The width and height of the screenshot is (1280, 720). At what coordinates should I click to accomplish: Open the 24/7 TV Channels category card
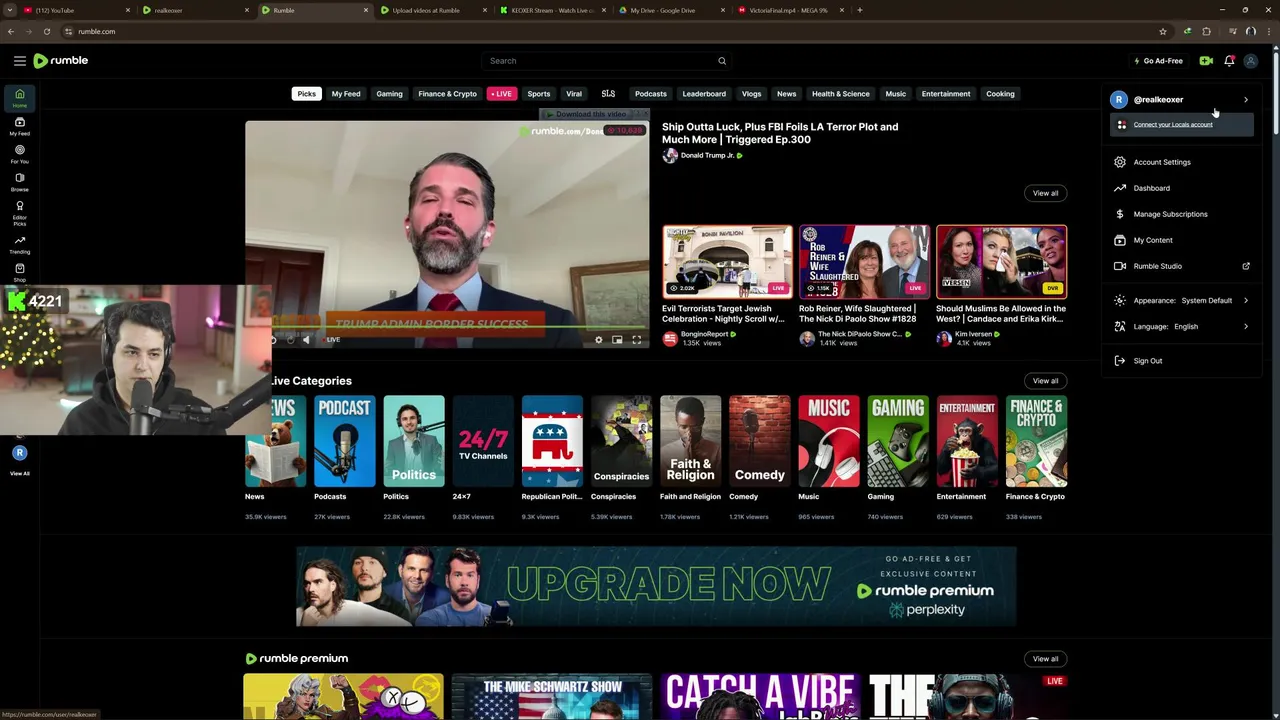483,441
